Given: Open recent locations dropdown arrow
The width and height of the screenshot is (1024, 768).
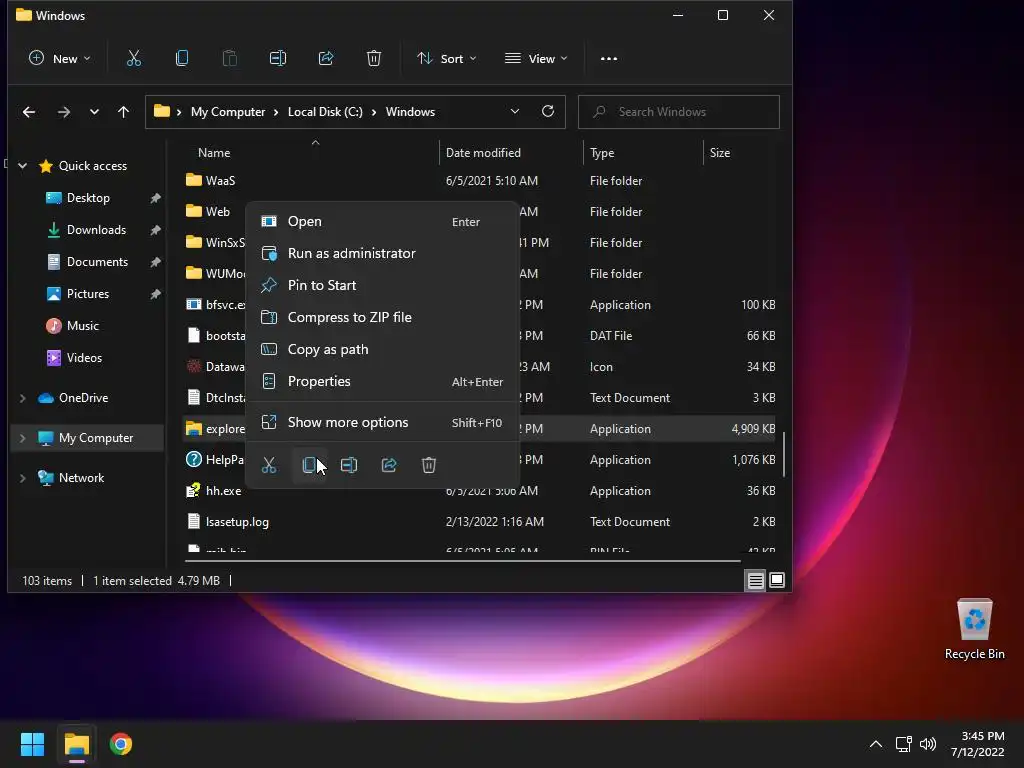Looking at the screenshot, I should 94,112.
